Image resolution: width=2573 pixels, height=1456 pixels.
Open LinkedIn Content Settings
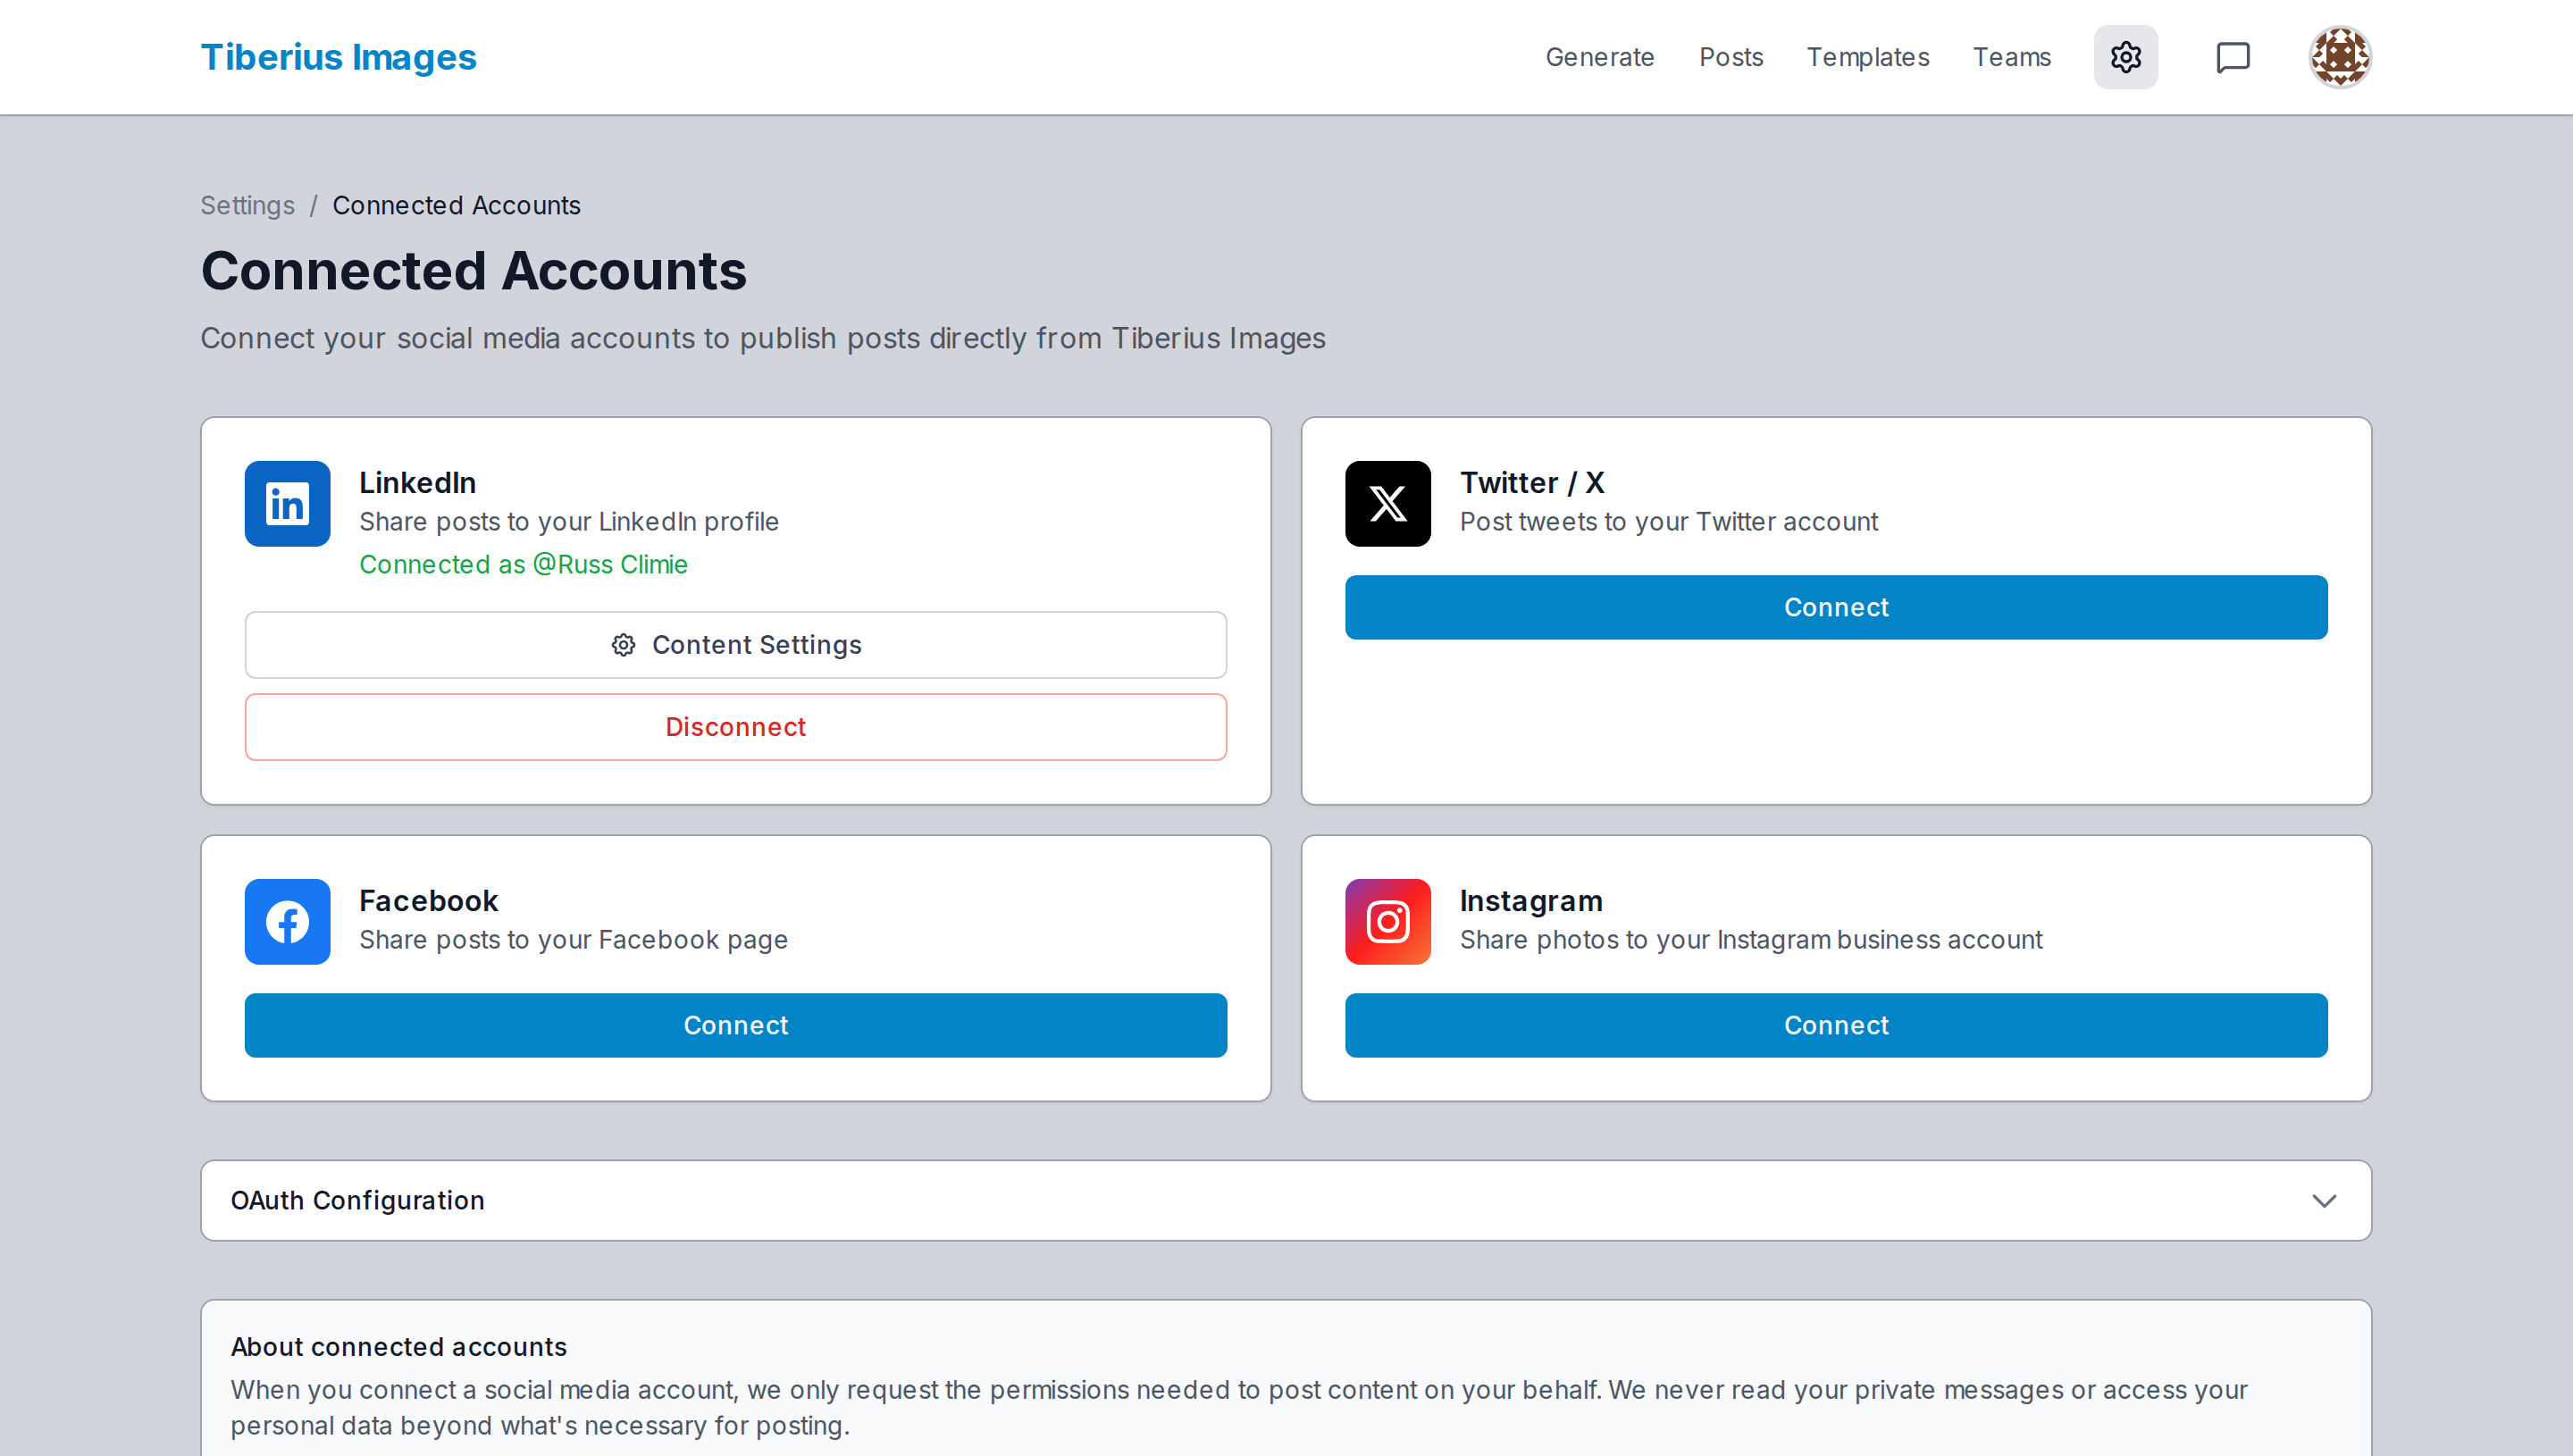tap(735, 645)
